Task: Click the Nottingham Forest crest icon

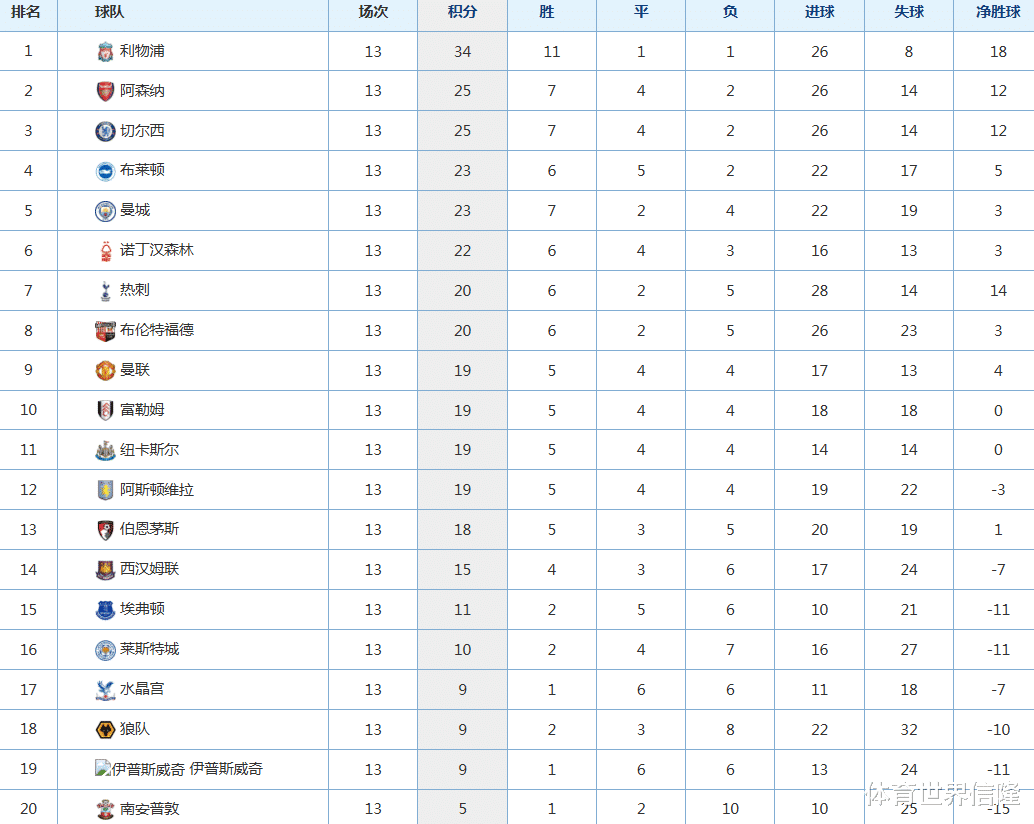Action: [105, 251]
